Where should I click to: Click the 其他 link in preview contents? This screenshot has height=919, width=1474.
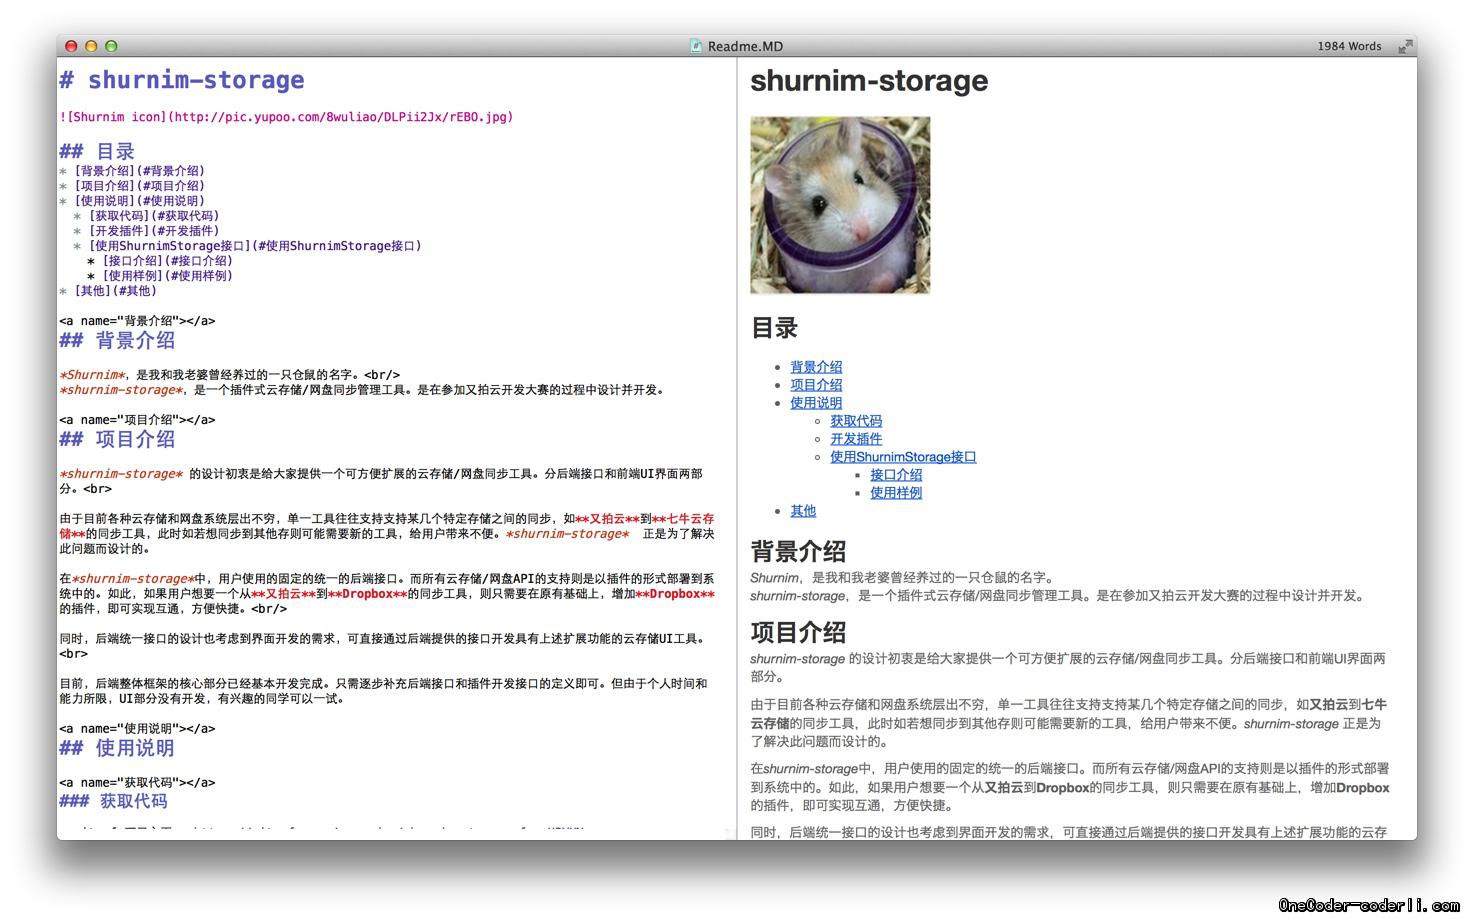pyautogui.click(x=803, y=511)
